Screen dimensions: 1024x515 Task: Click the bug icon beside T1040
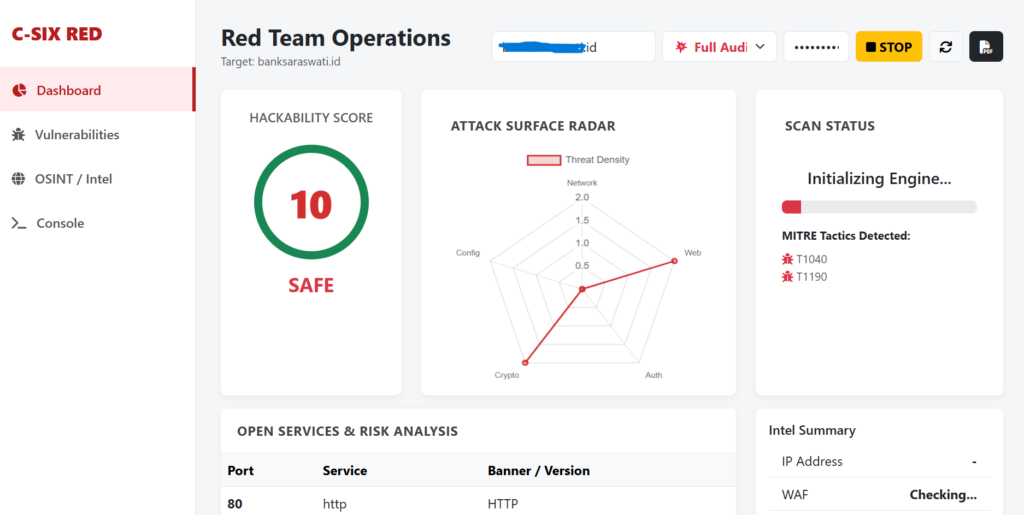(x=787, y=260)
